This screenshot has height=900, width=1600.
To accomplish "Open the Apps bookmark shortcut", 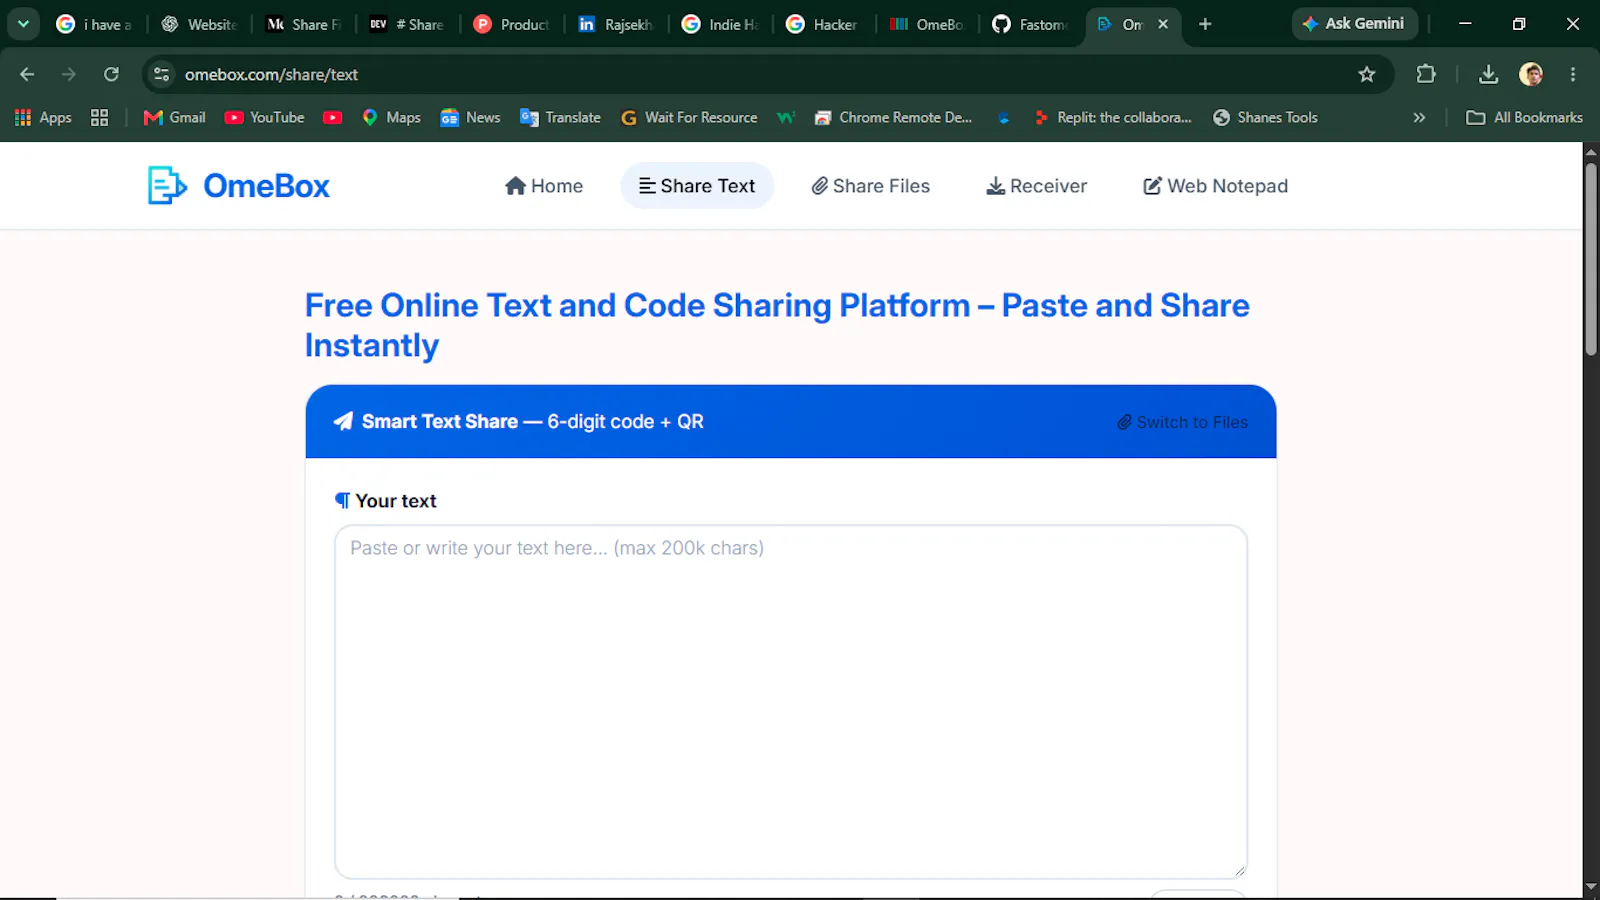I will point(43,117).
